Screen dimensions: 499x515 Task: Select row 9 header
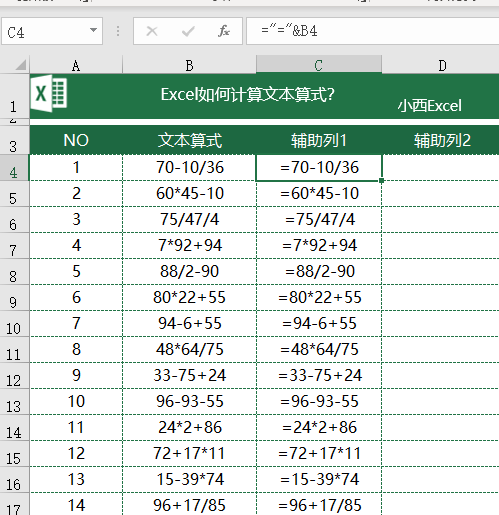click(14, 298)
